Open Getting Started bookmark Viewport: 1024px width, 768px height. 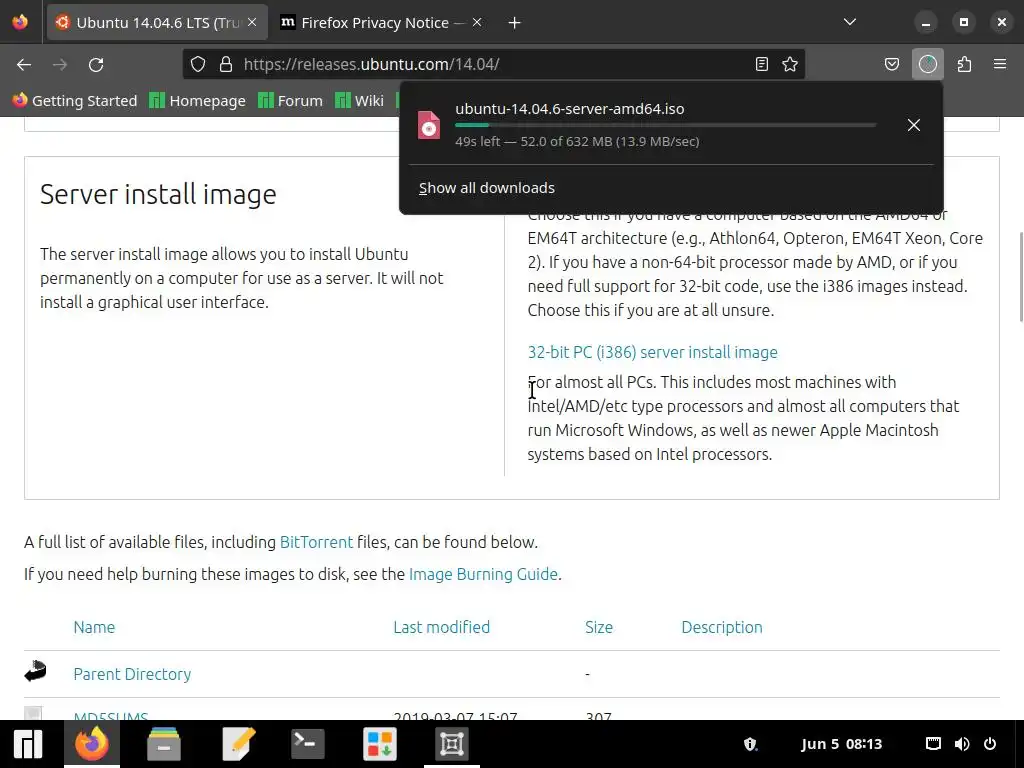74,101
